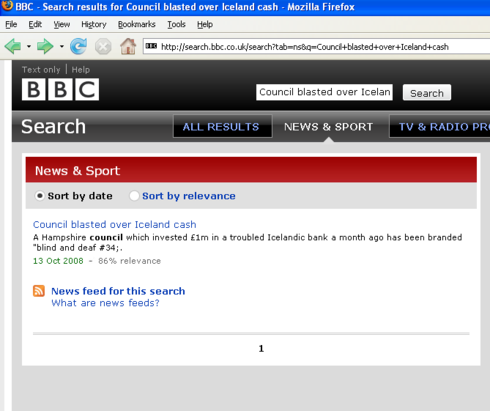Open the Help menu in the menu bar

(x=205, y=24)
